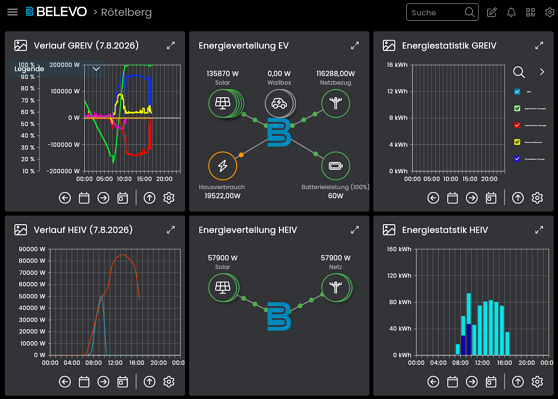Click the Verlauf HEIV panel image icon
Screen dimensions: 558x399
click(20, 230)
